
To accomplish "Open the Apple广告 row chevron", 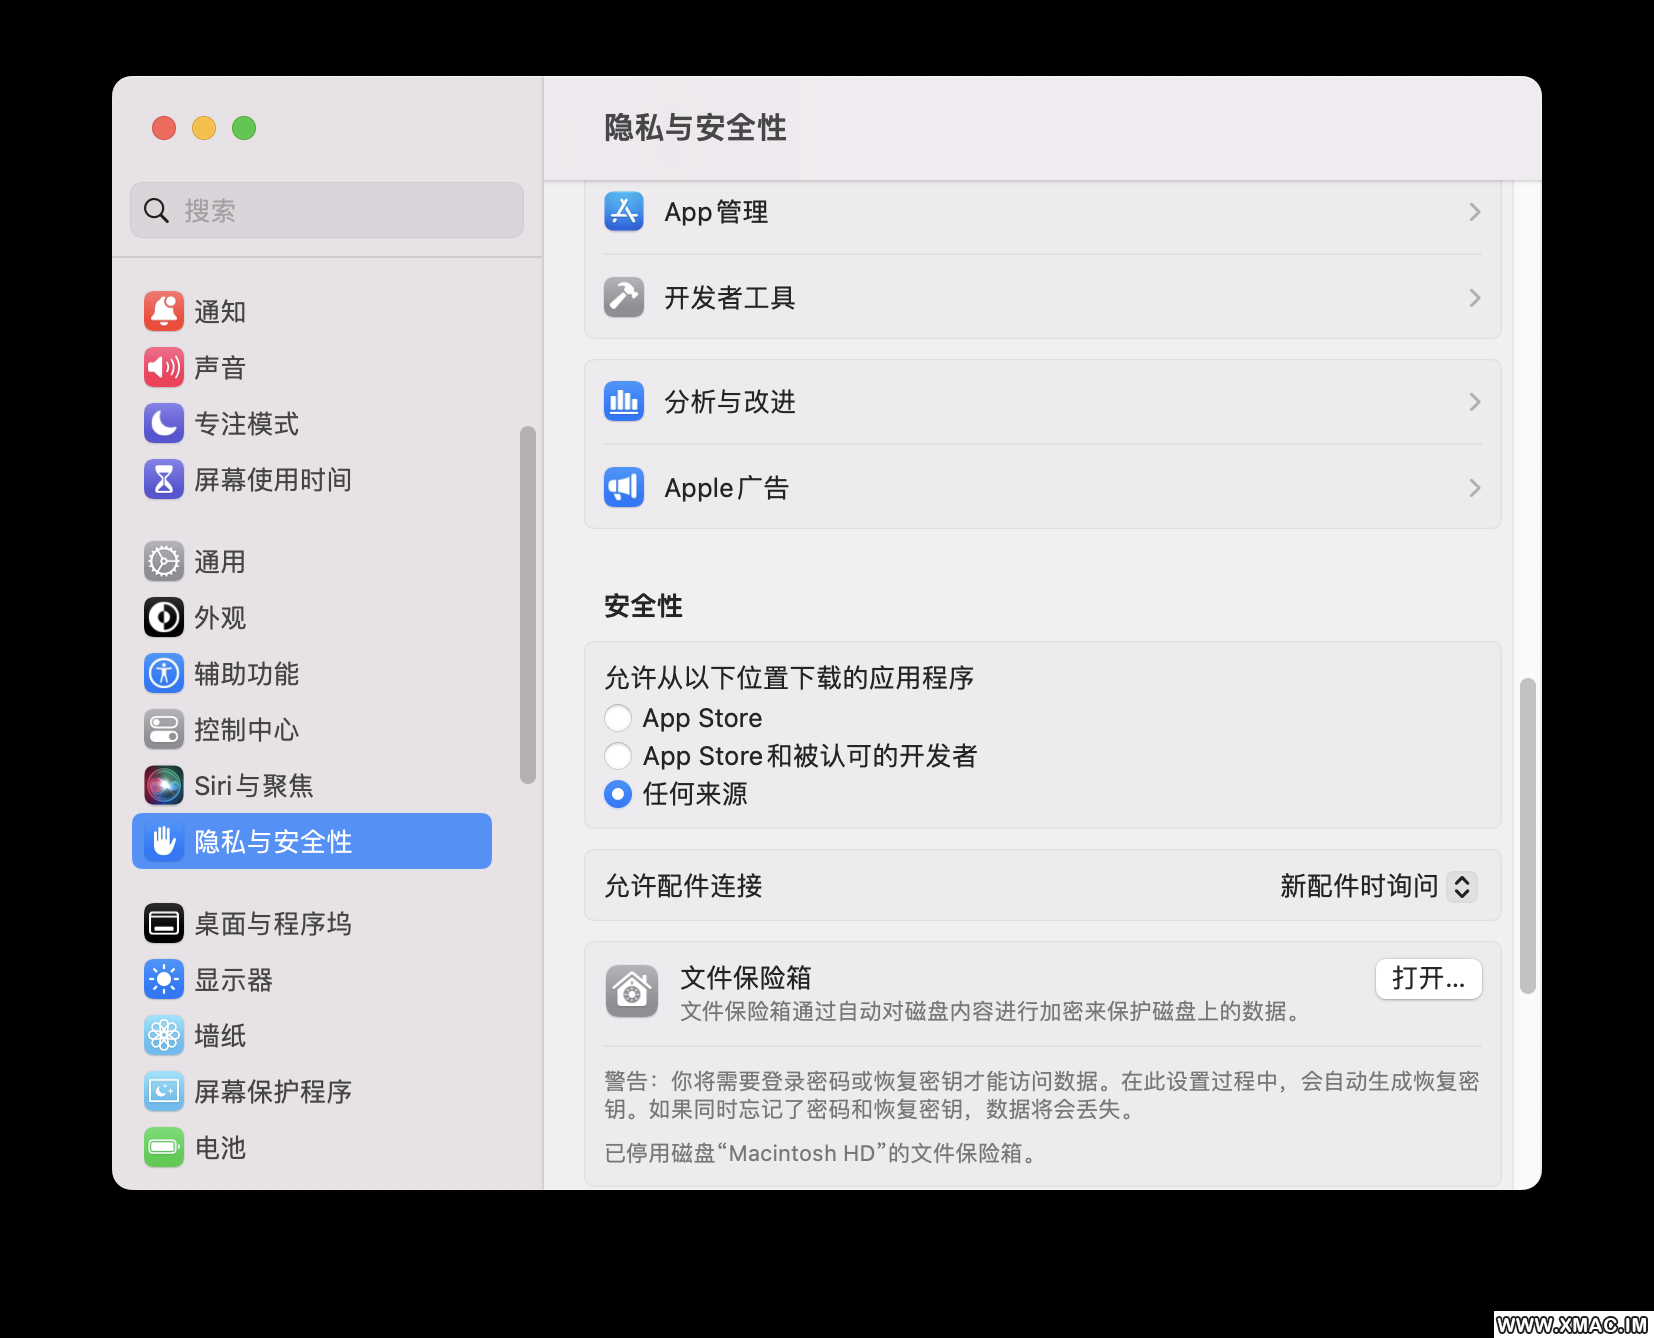I will click(x=1474, y=488).
